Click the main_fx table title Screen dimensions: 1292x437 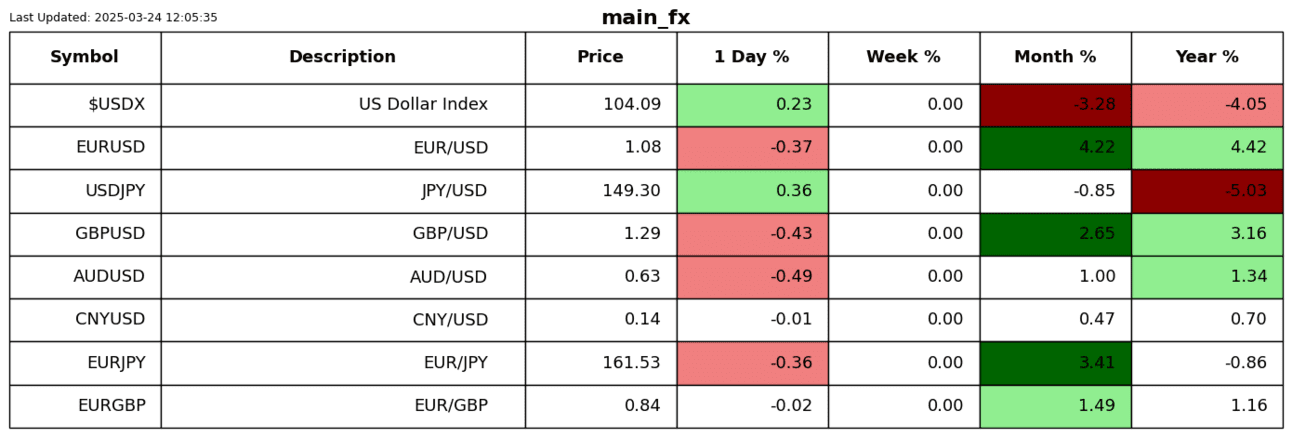coord(645,17)
